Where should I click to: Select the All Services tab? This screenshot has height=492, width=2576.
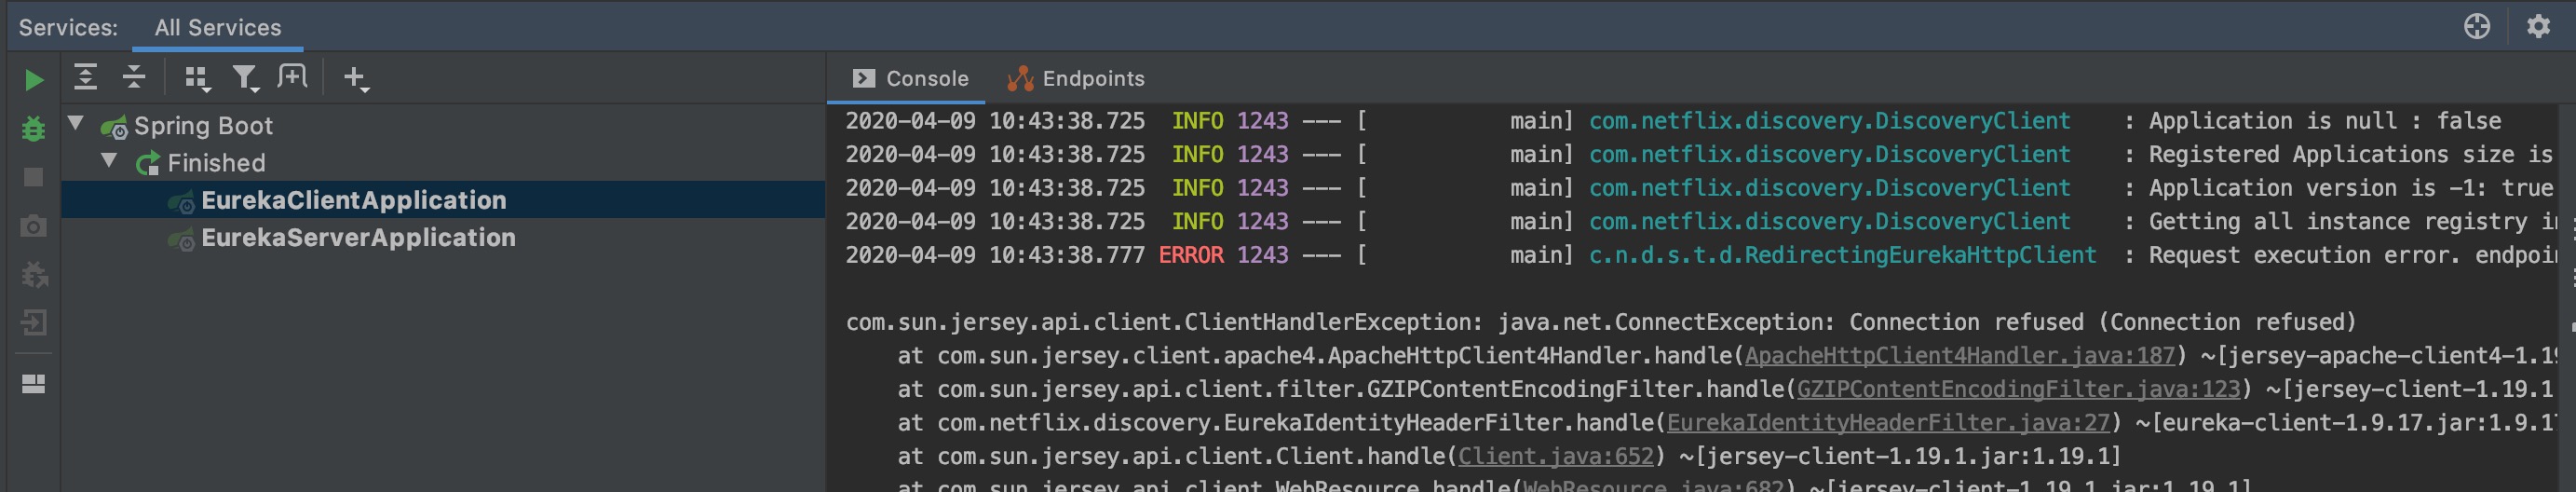218,28
